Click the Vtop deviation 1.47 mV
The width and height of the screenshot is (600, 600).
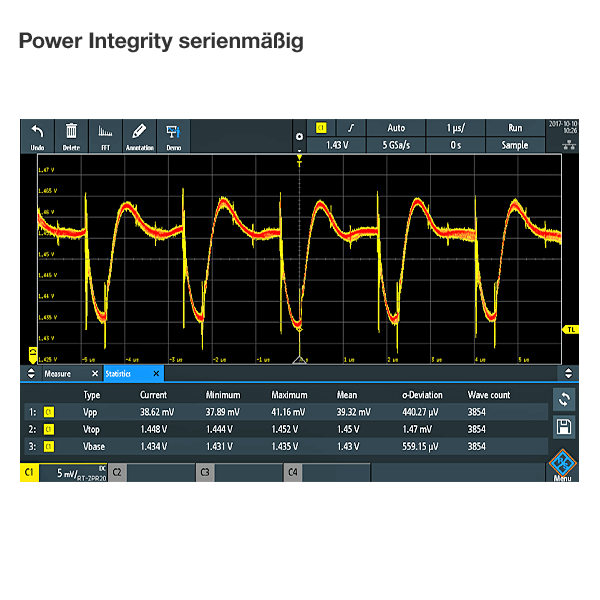(417, 429)
